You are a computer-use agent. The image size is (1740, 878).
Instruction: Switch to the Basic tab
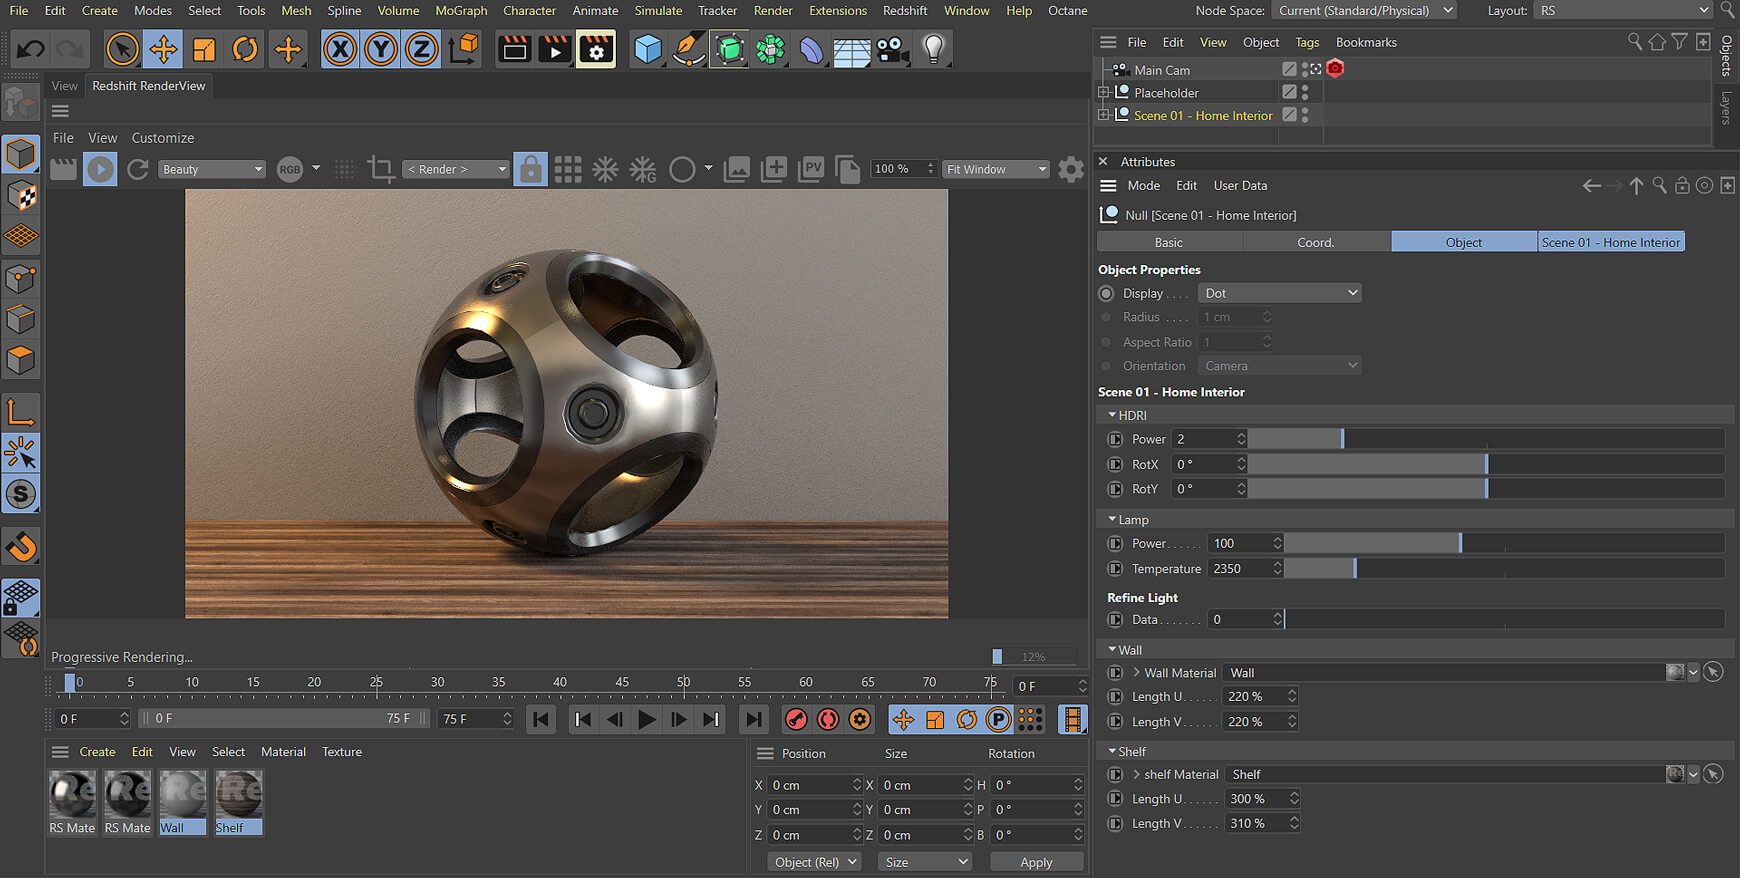(1169, 242)
